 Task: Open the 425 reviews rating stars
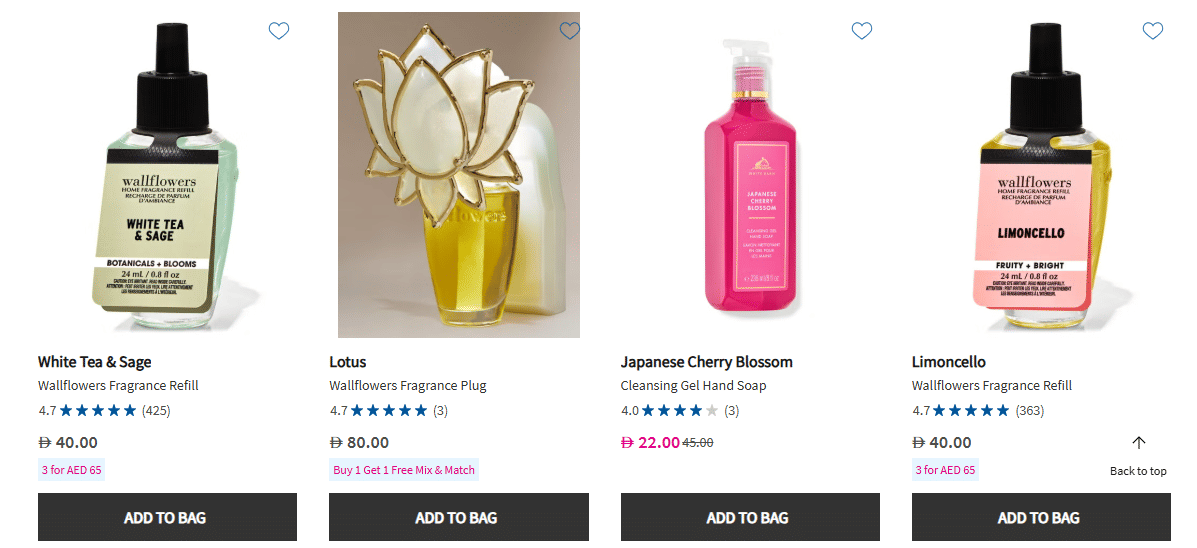[98, 410]
